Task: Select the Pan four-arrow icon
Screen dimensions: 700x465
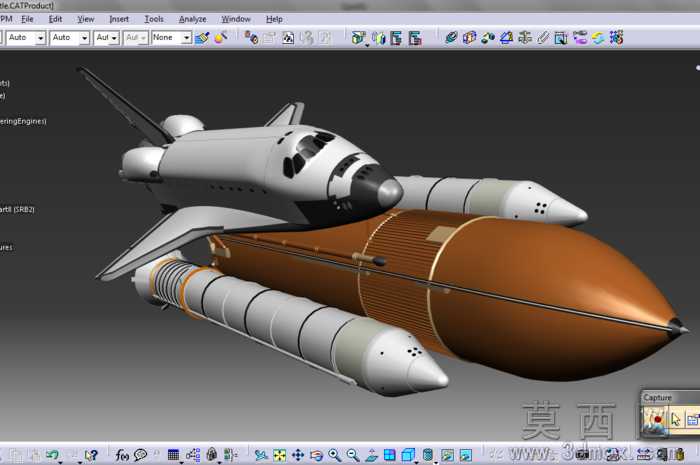Action: (x=298, y=455)
